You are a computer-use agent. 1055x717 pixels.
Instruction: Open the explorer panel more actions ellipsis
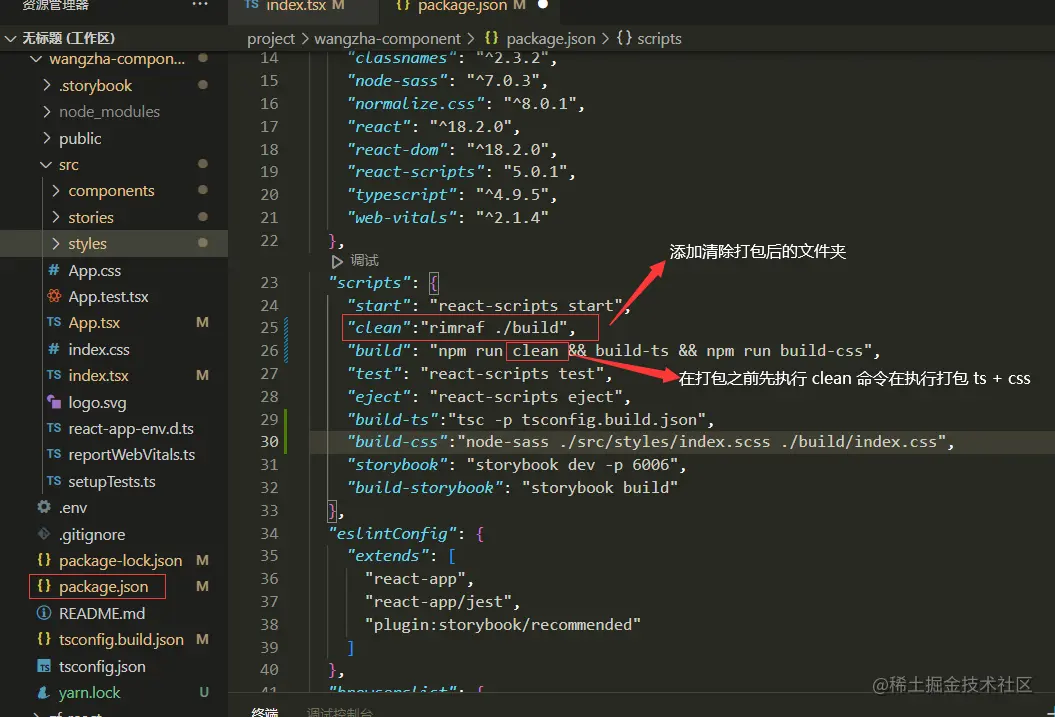click(x=200, y=4)
